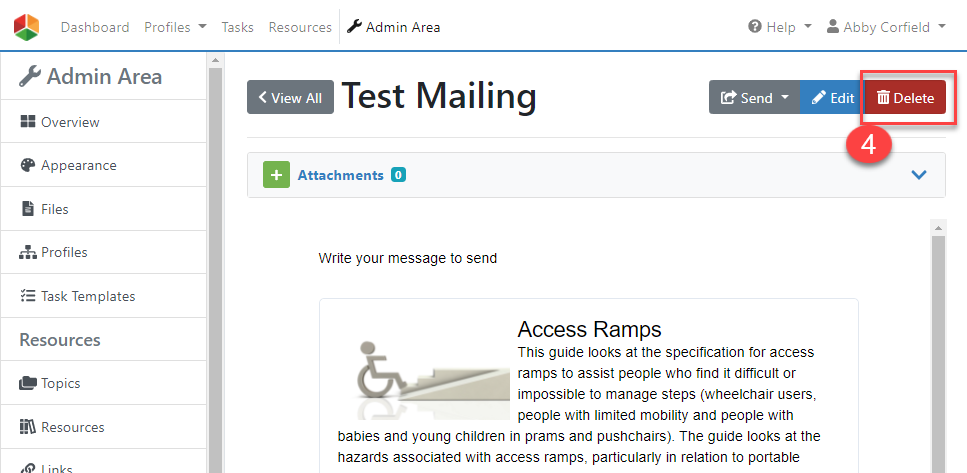Select Resources in the top navigation

point(300,27)
